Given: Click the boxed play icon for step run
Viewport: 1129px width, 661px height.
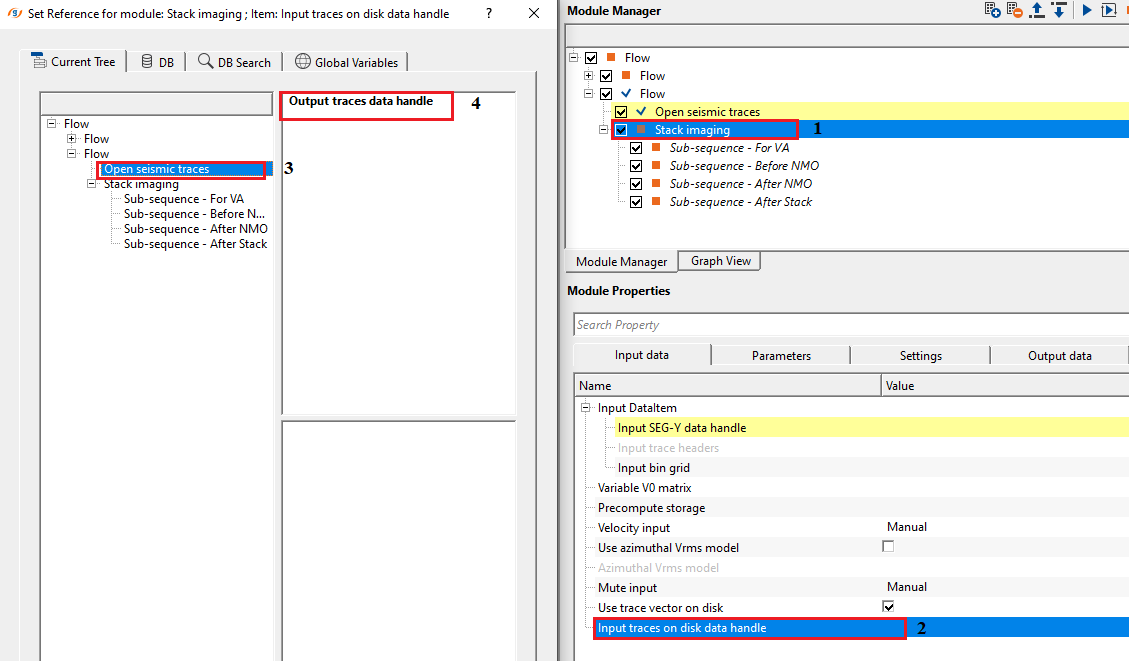Looking at the screenshot, I should click(x=1108, y=10).
